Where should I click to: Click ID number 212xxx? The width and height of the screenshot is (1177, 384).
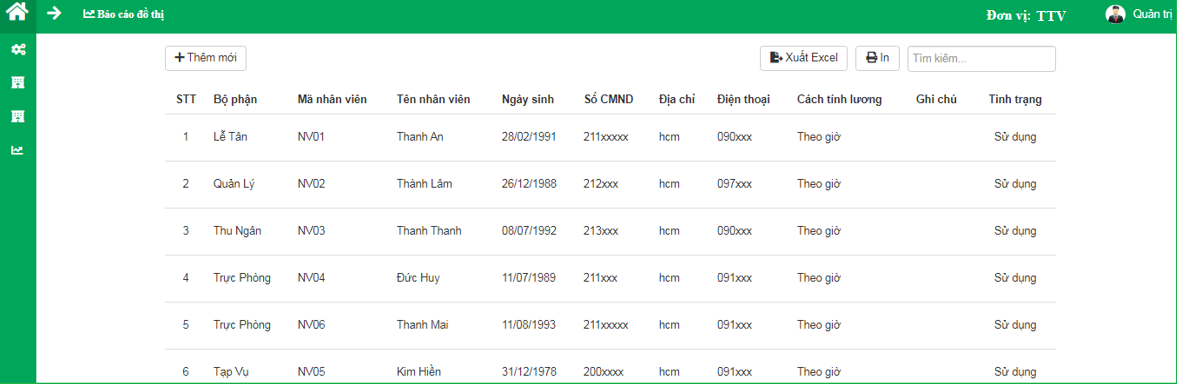601,184
